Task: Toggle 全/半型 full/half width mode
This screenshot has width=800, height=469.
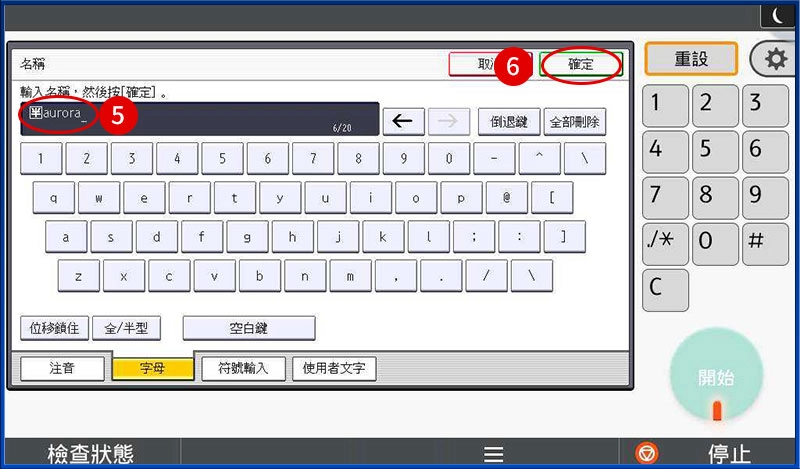Action: pyautogui.click(x=126, y=328)
